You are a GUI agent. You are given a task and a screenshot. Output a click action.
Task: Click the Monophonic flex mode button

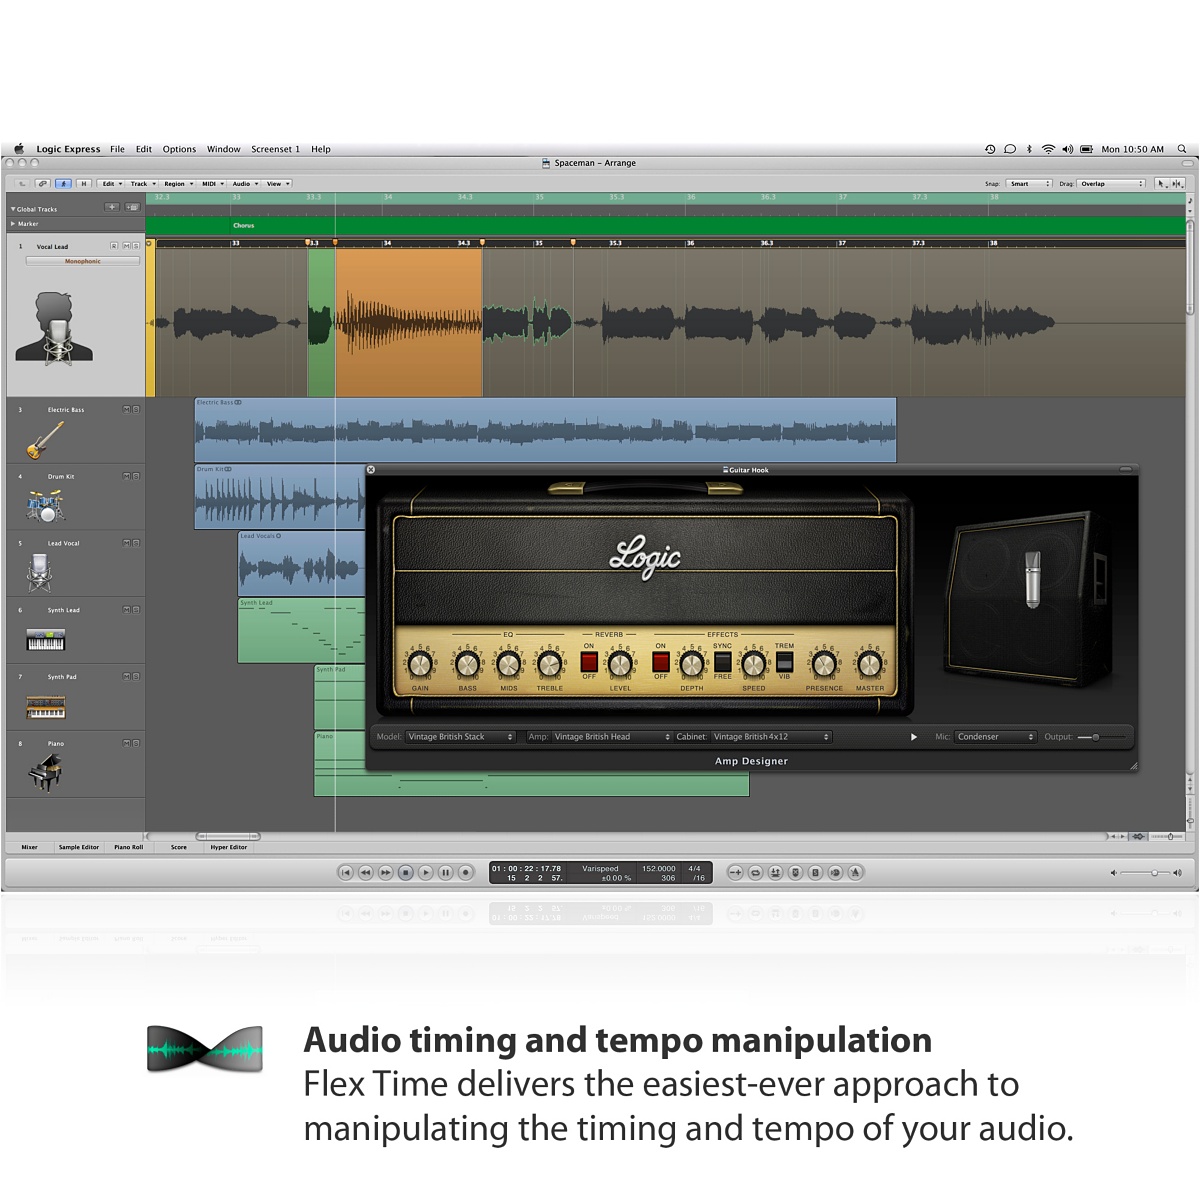click(x=83, y=261)
